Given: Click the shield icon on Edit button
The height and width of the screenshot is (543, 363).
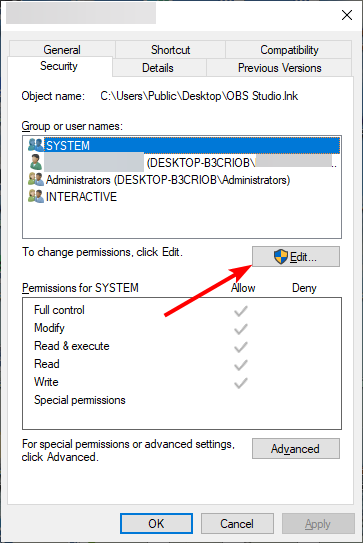Looking at the screenshot, I should (x=281, y=257).
